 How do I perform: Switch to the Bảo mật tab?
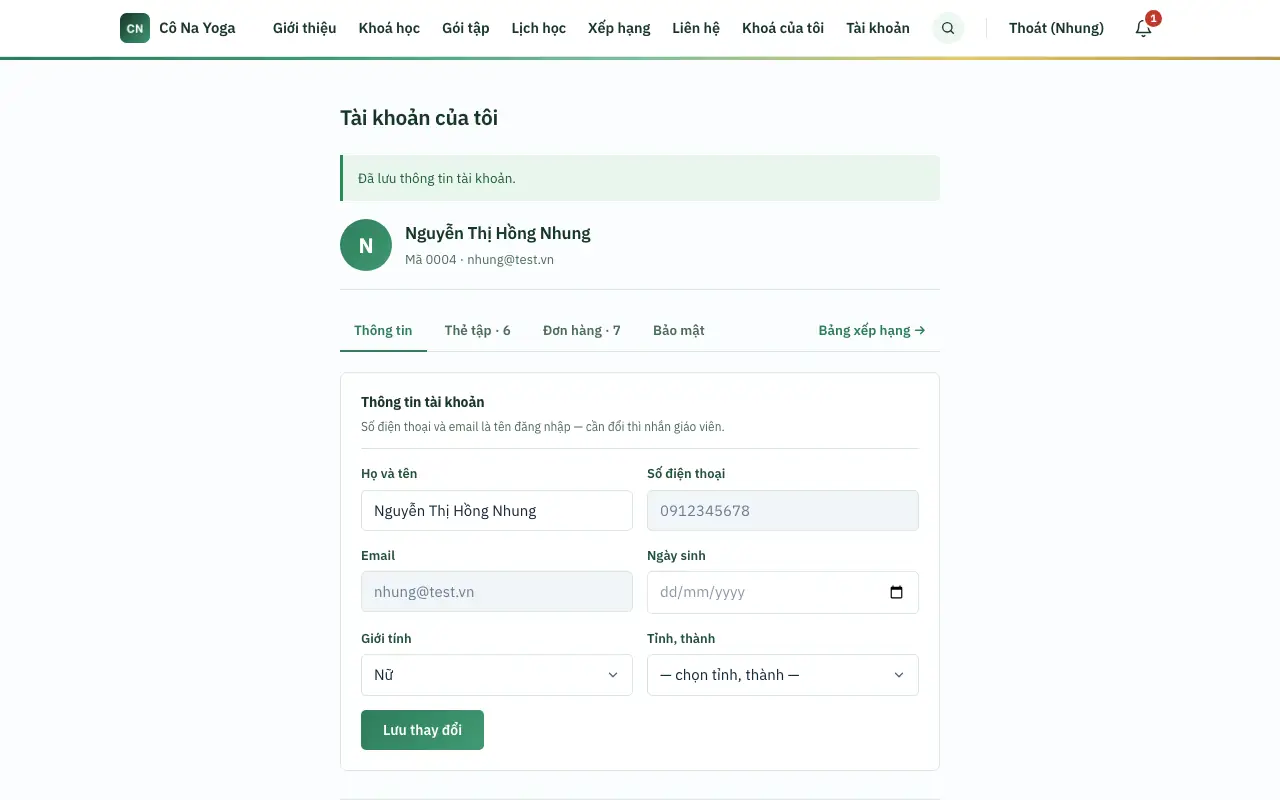[x=679, y=330]
